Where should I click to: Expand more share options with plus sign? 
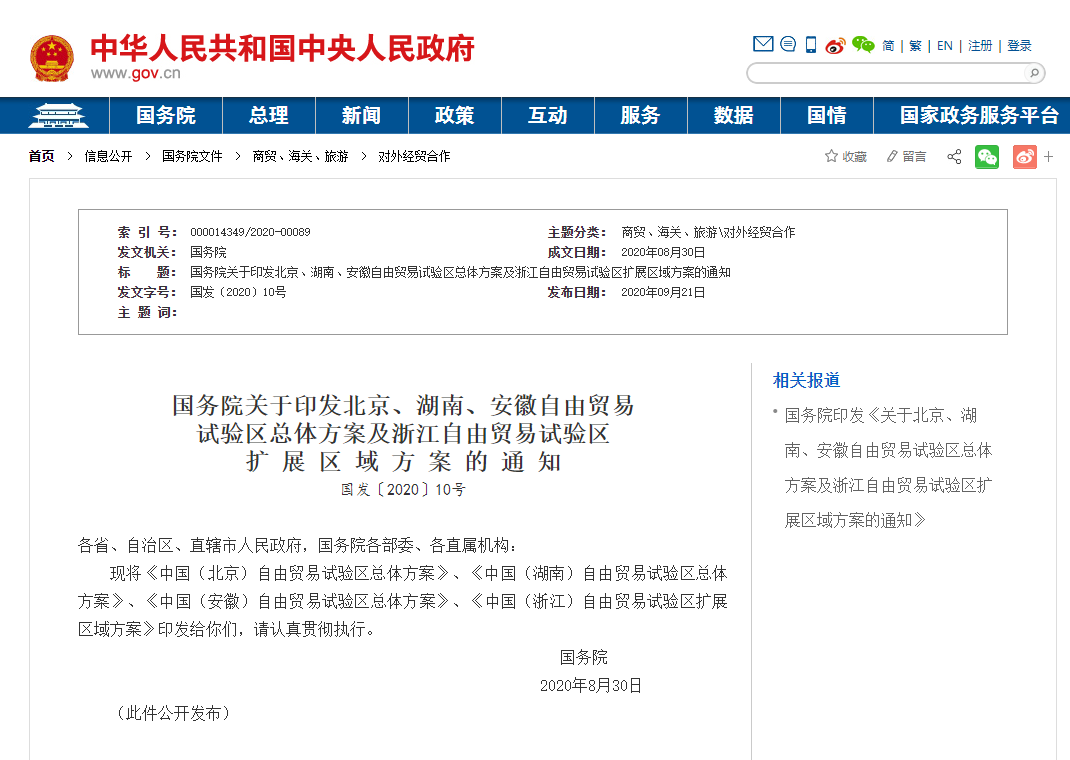coord(1048,157)
